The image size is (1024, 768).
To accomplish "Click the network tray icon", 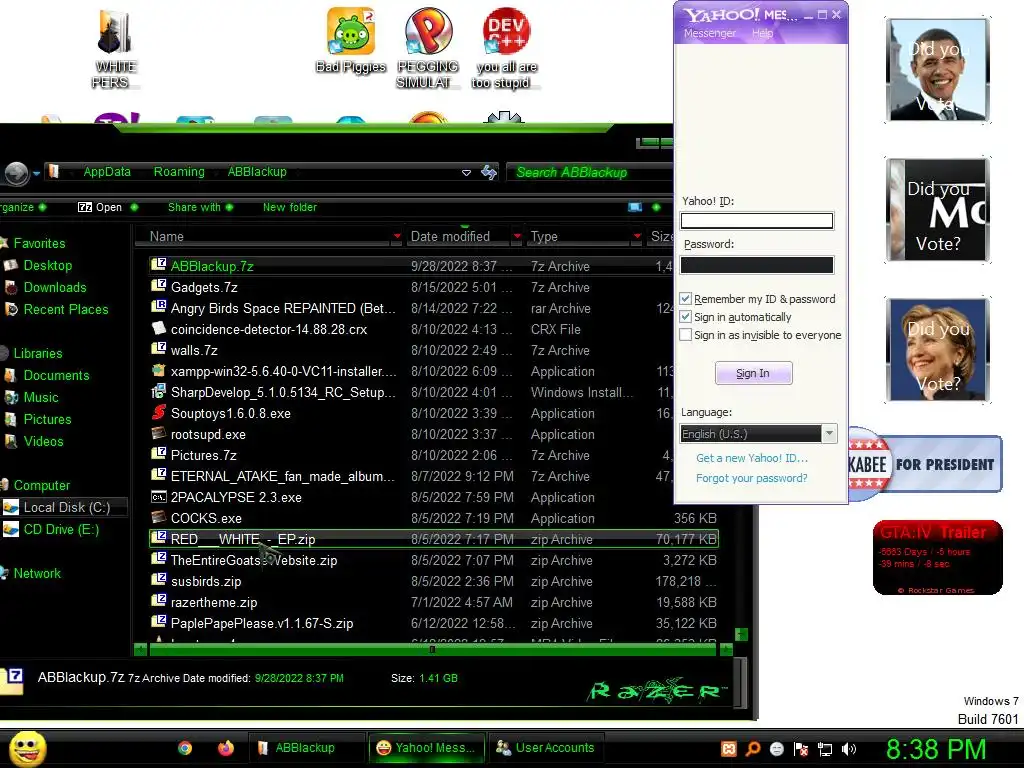I will point(825,749).
